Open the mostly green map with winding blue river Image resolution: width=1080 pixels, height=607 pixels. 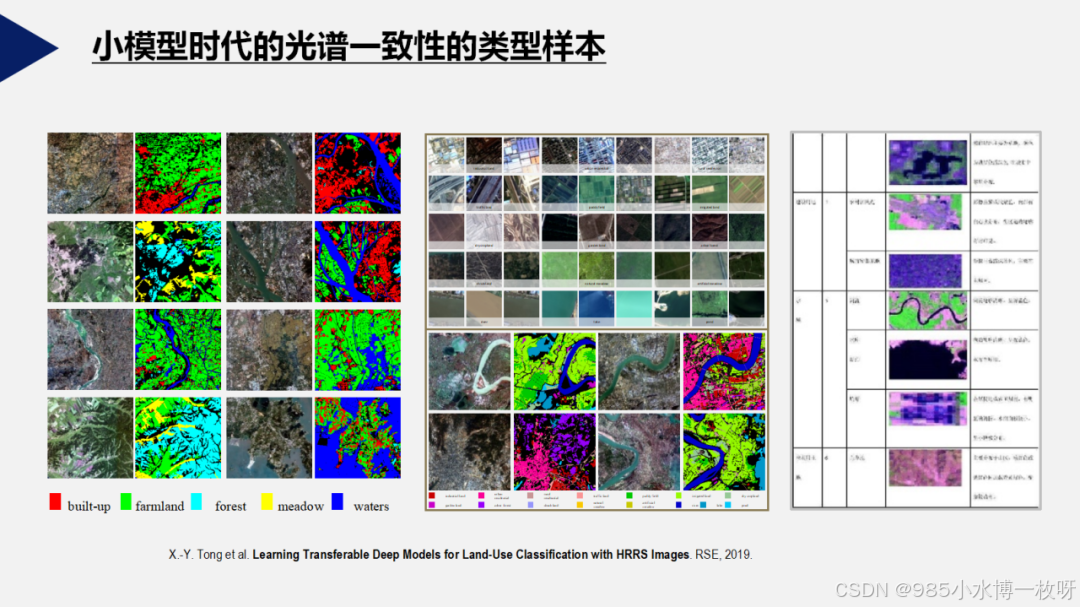coord(178,349)
